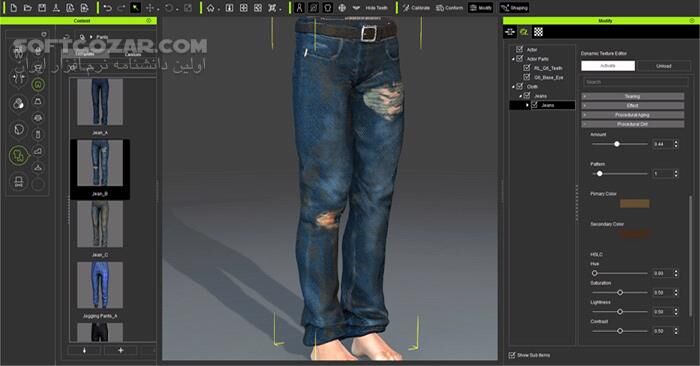
Task: Open the Secondary Color swatch
Action: (x=634, y=233)
